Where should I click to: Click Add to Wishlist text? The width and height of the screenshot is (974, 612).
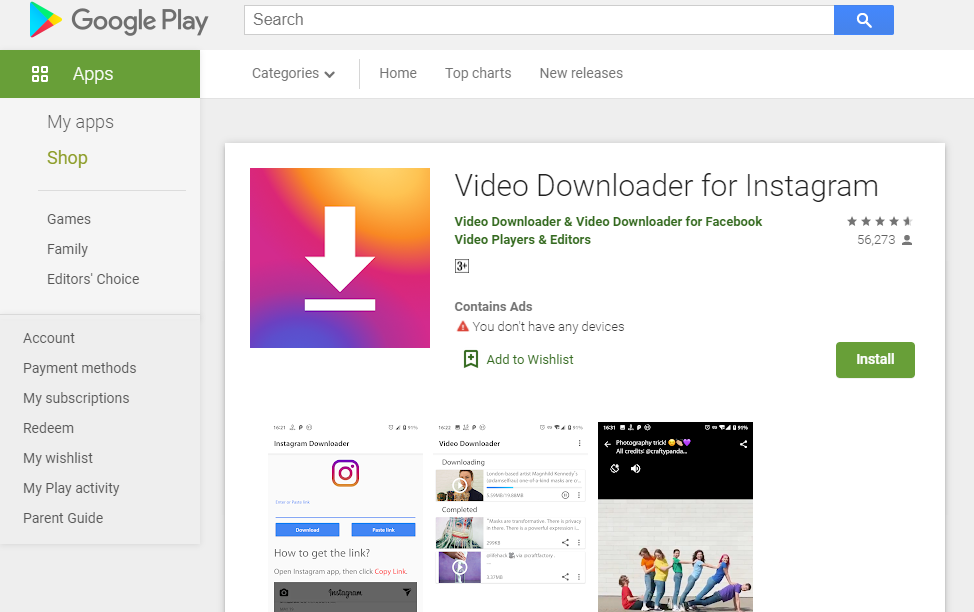coord(530,360)
